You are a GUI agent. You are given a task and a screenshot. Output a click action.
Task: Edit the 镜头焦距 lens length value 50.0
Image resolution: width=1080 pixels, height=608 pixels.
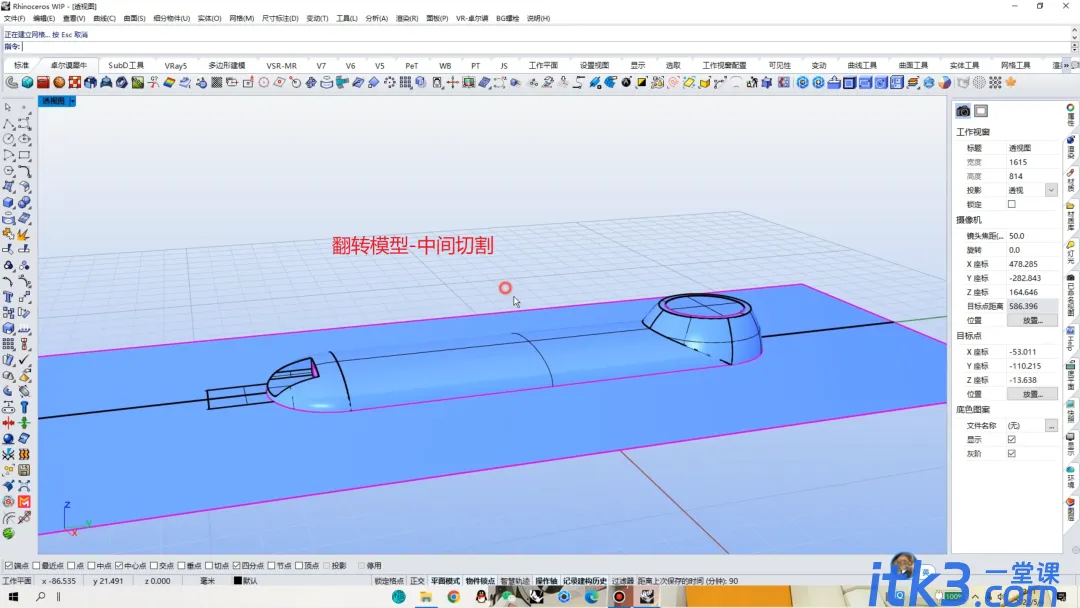[1032, 236]
